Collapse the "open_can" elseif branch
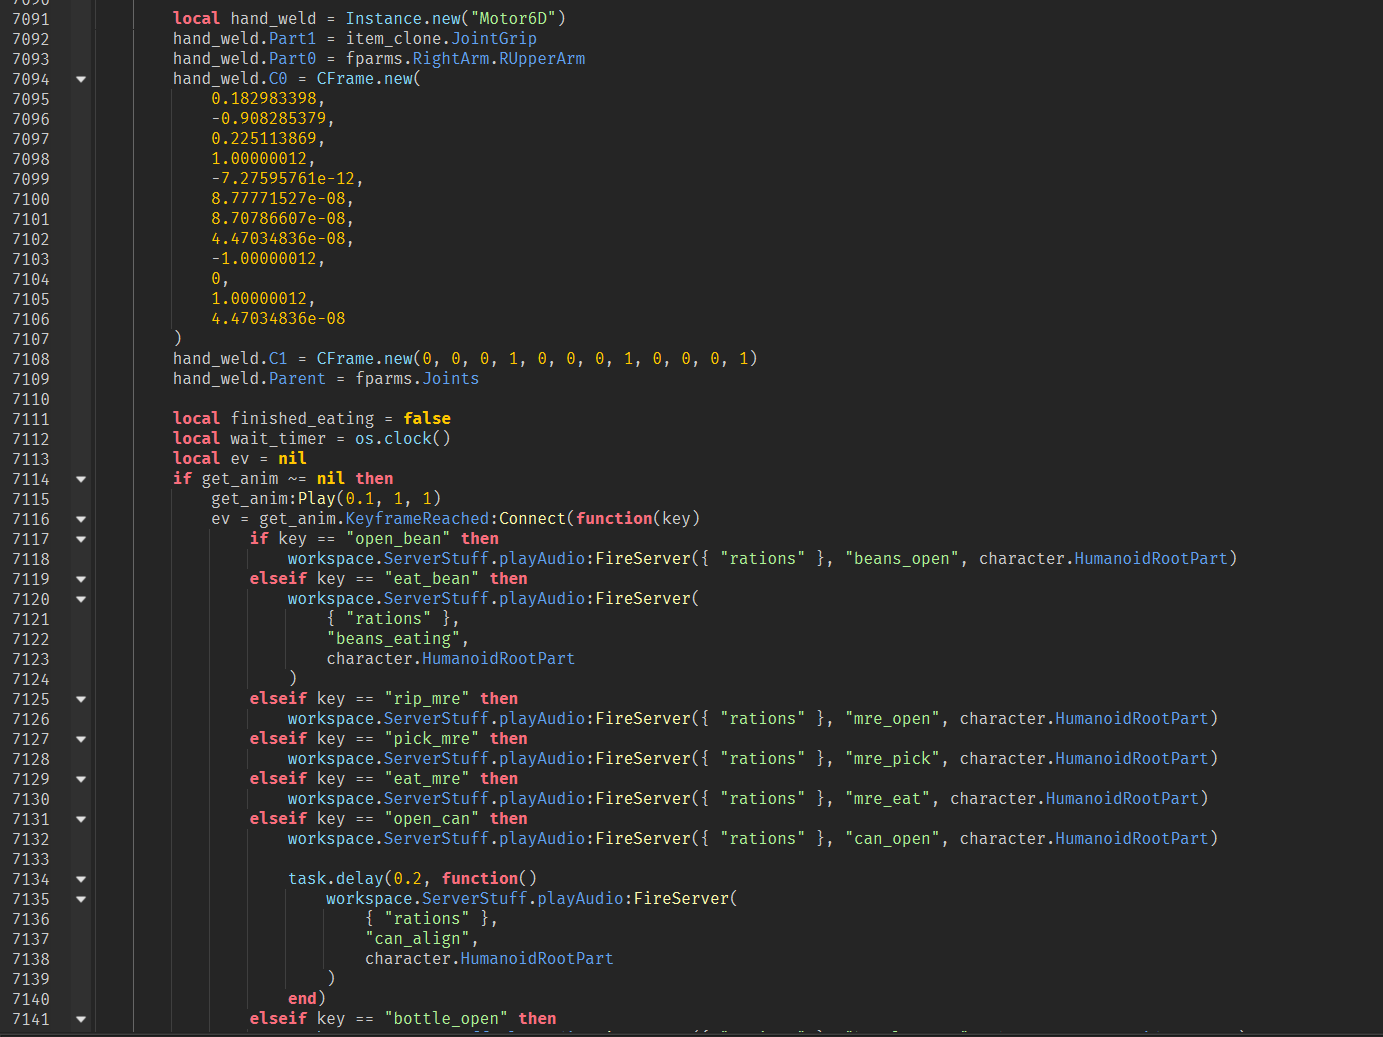 (x=80, y=818)
